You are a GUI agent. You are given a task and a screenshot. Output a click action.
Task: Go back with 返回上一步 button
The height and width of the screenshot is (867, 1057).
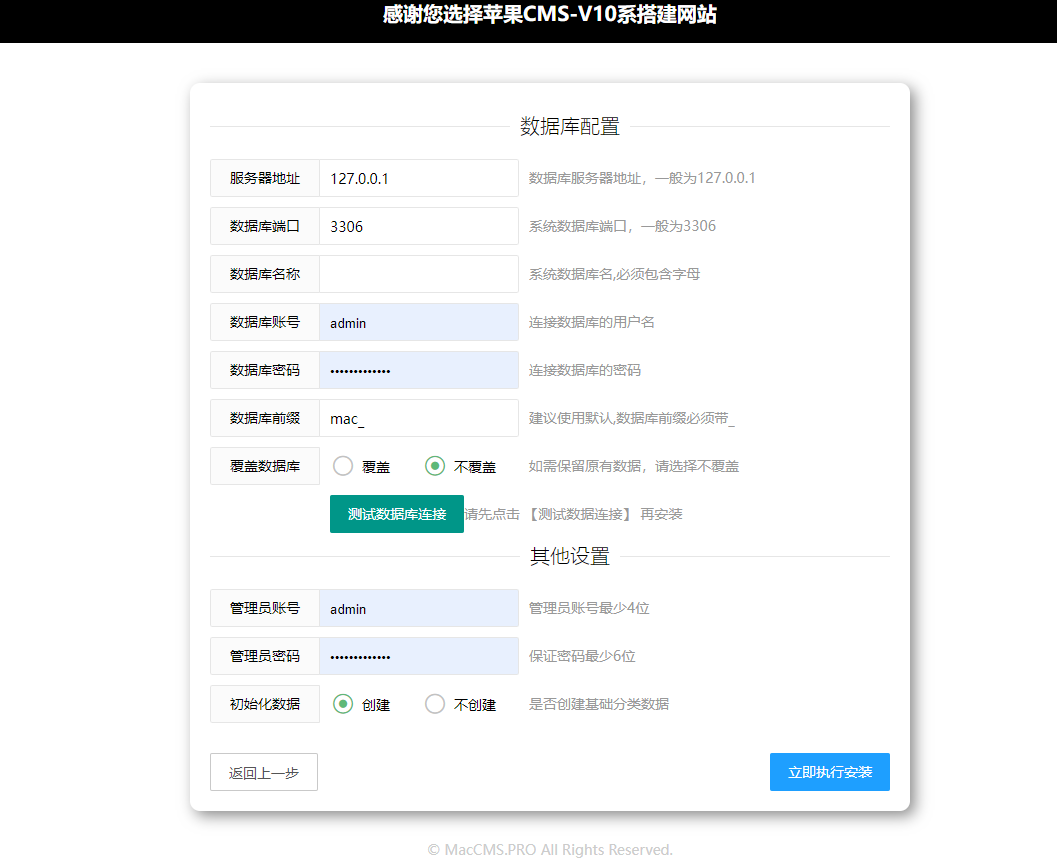[x=264, y=772]
